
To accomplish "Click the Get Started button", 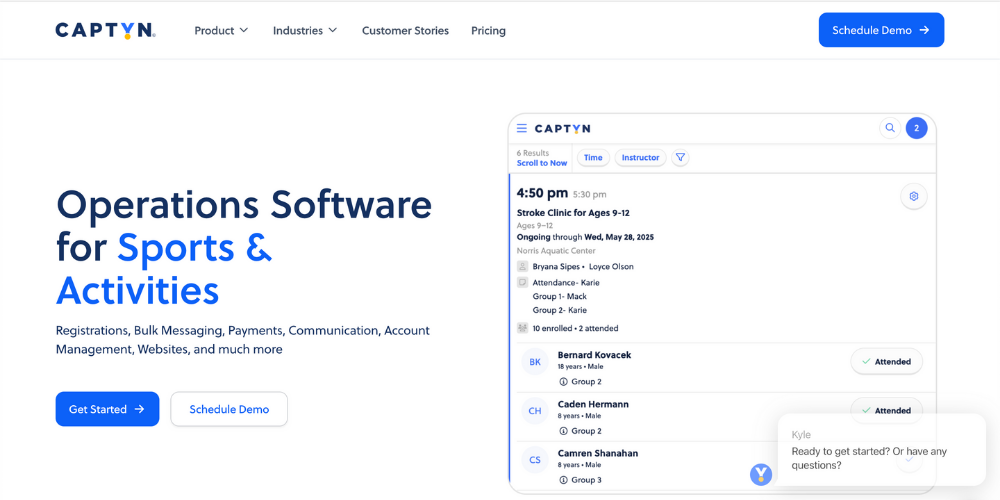I will coord(107,409).
